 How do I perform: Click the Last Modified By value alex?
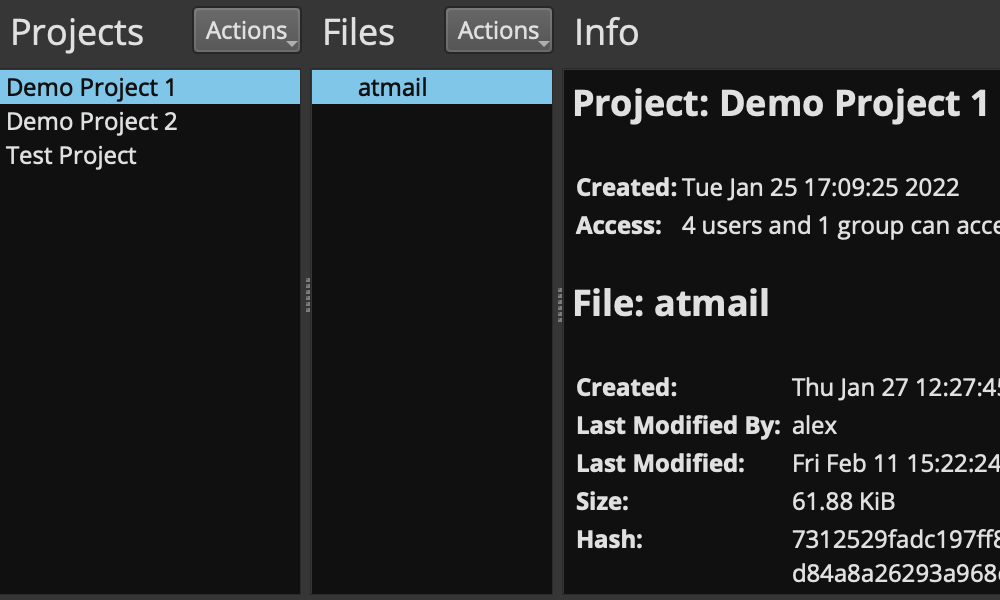(x=814, y=426)
